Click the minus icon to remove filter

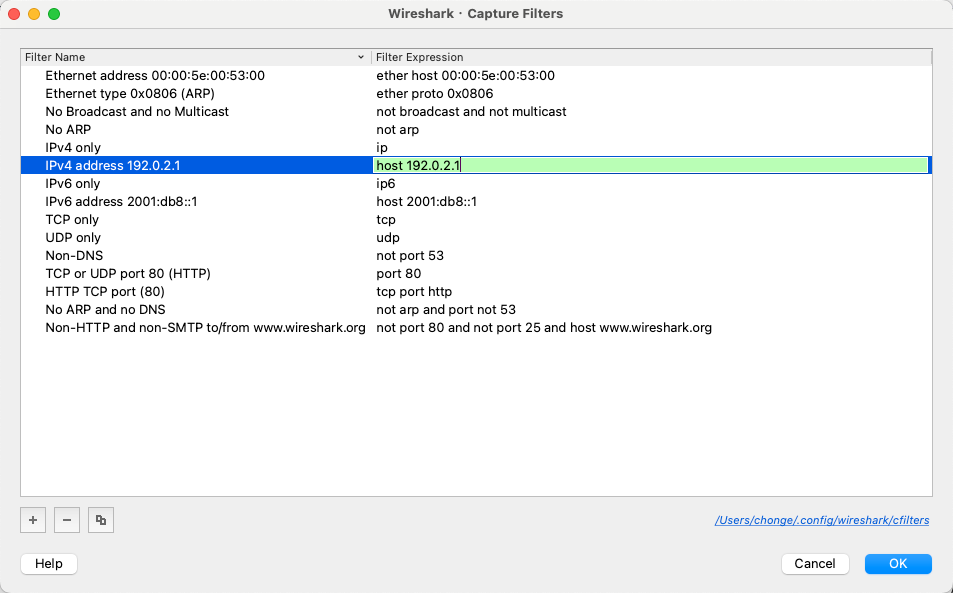point(66,520)
